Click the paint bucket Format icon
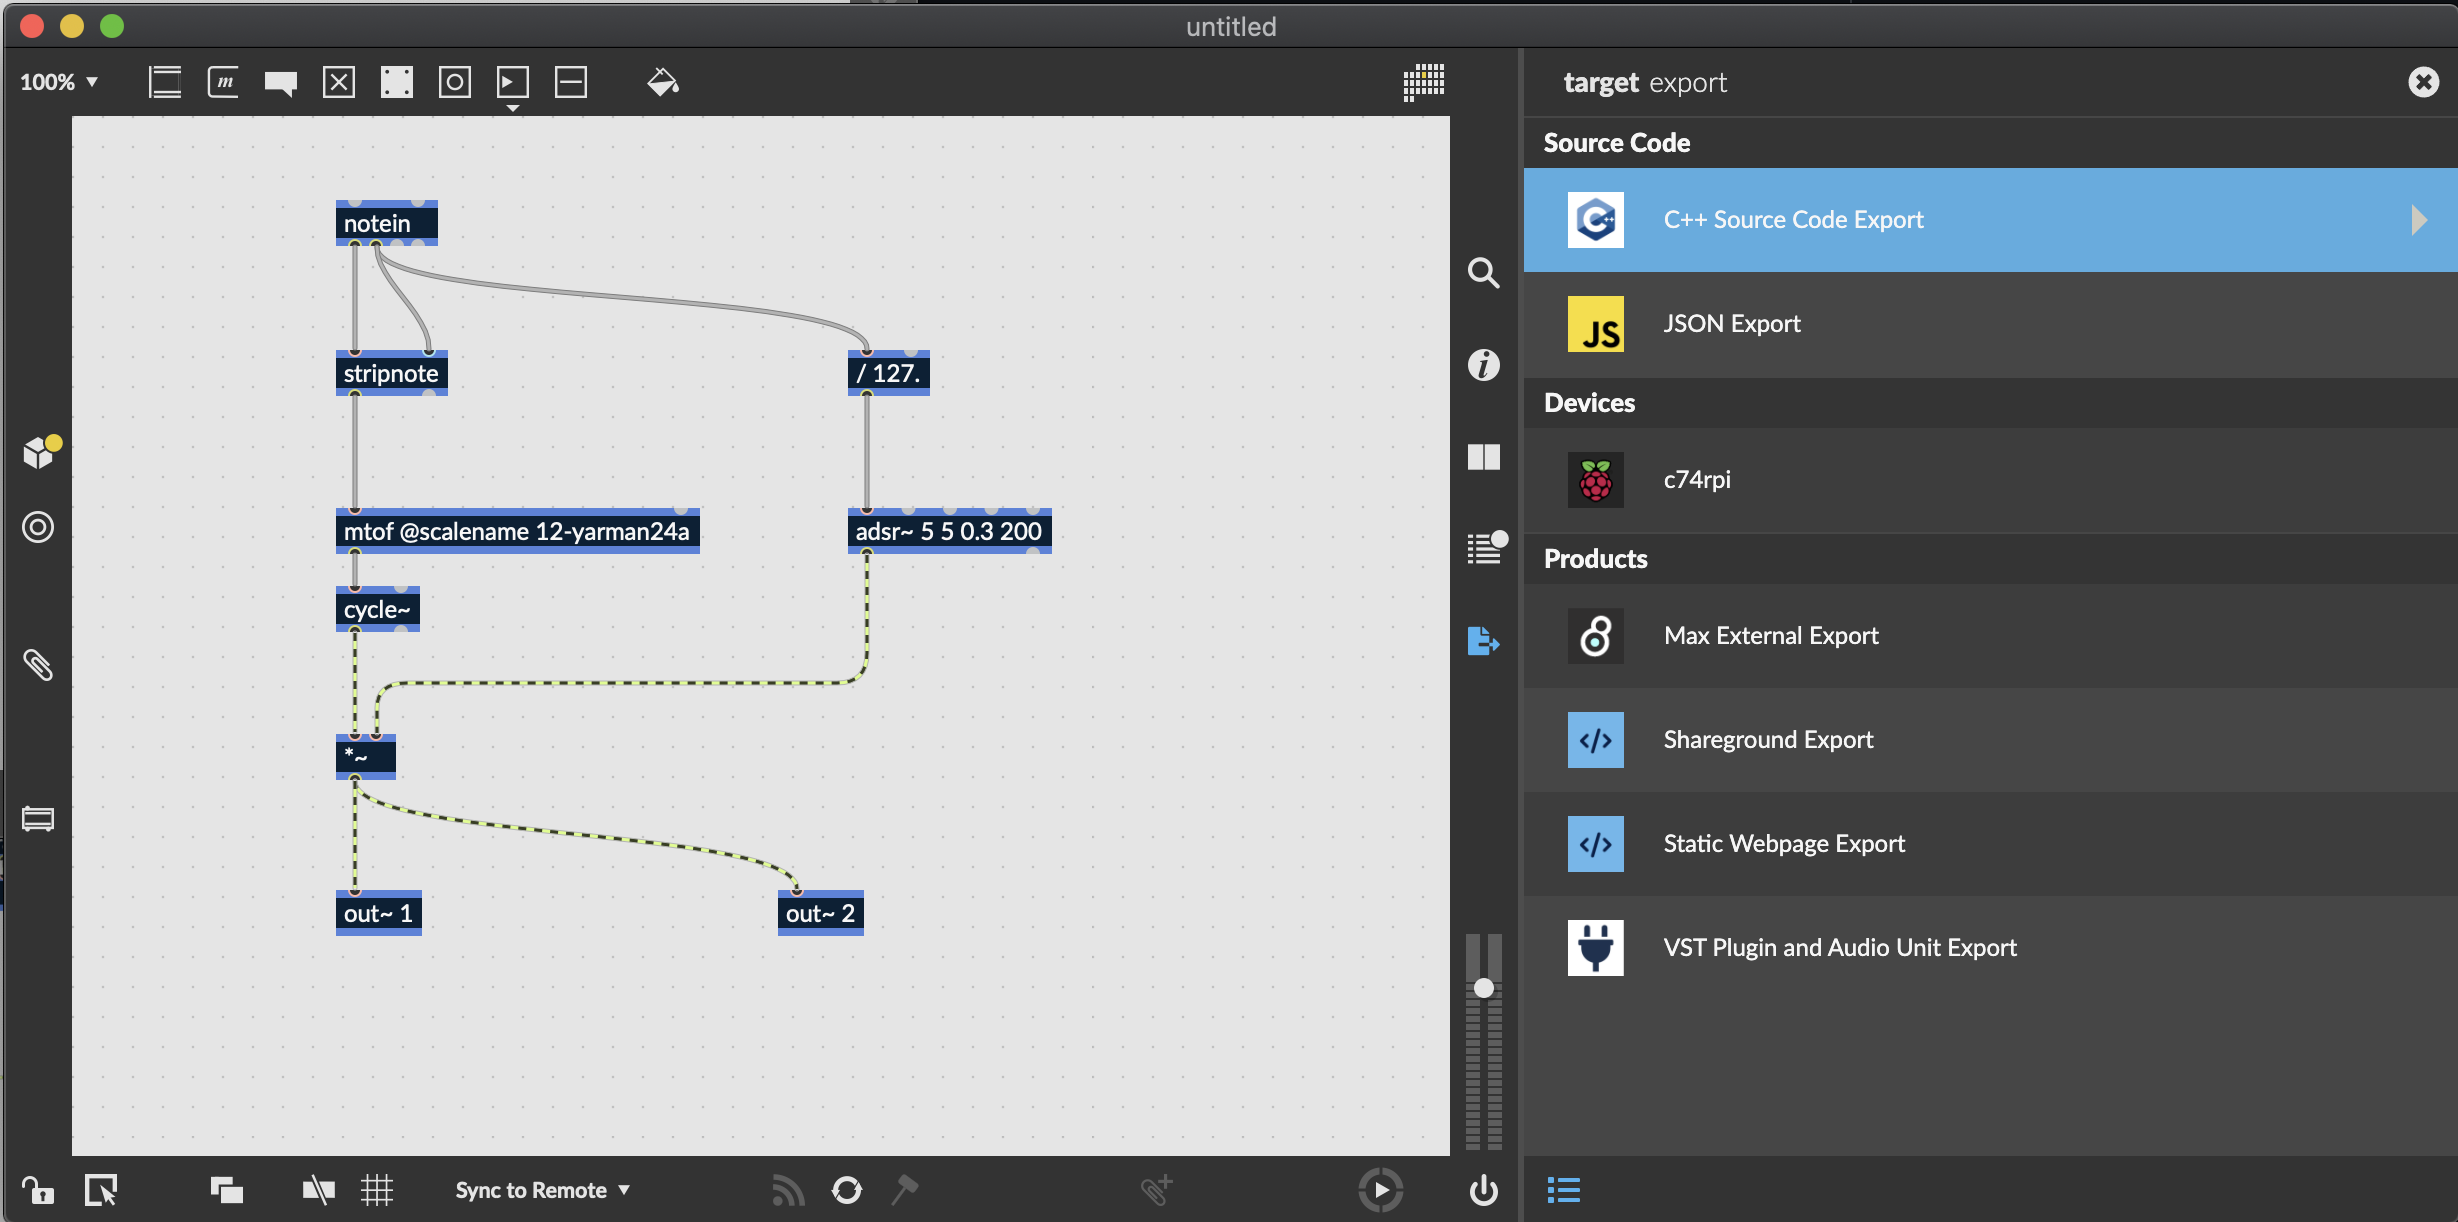 point(662,82)
